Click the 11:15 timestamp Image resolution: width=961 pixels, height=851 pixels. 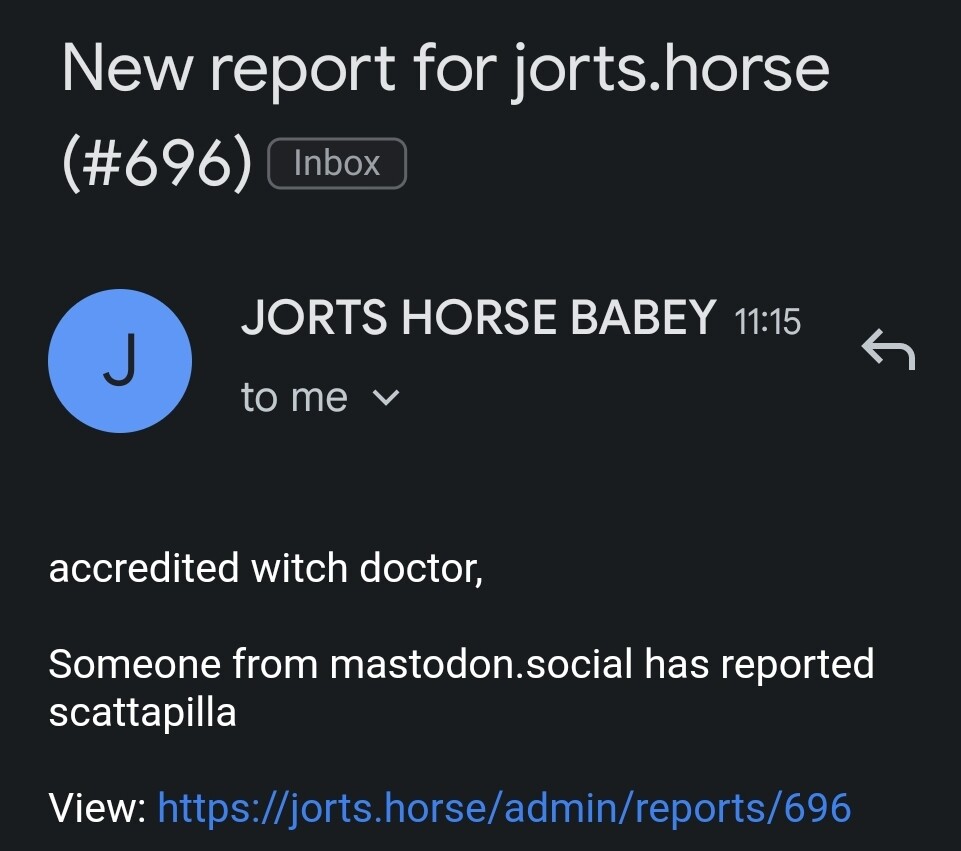[767, 322]
